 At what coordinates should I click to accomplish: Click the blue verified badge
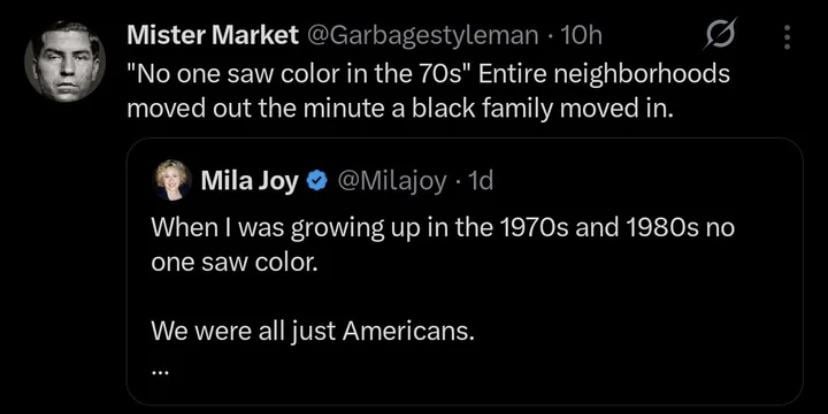[315, 182]
